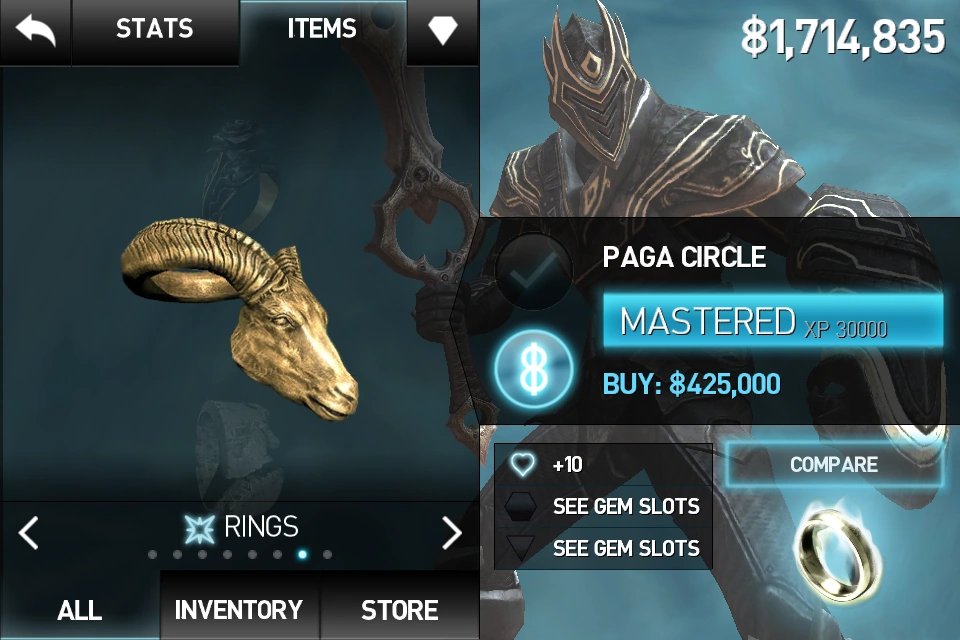Tap the triangle gem slot icon
This screenshot has width=960, height=640.
(520, 547)
